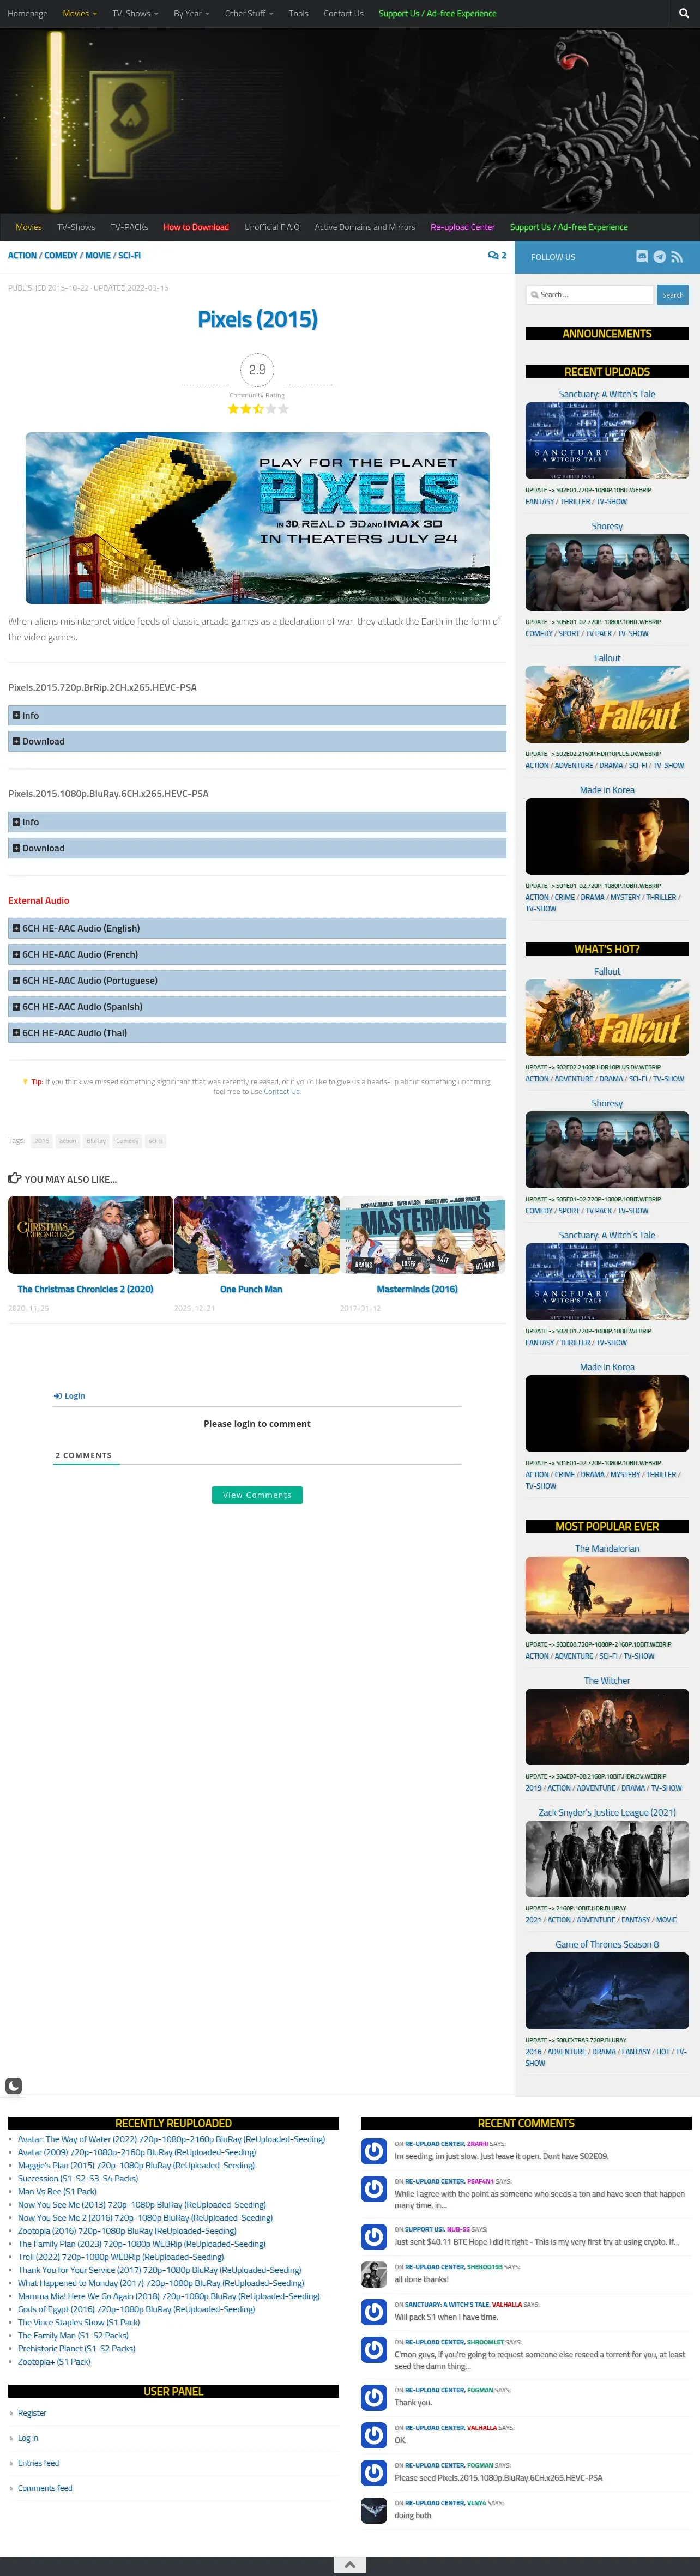Expand Info for the 1080p BluRay release
Screen dimensions: 700x2576
[257, 822]
